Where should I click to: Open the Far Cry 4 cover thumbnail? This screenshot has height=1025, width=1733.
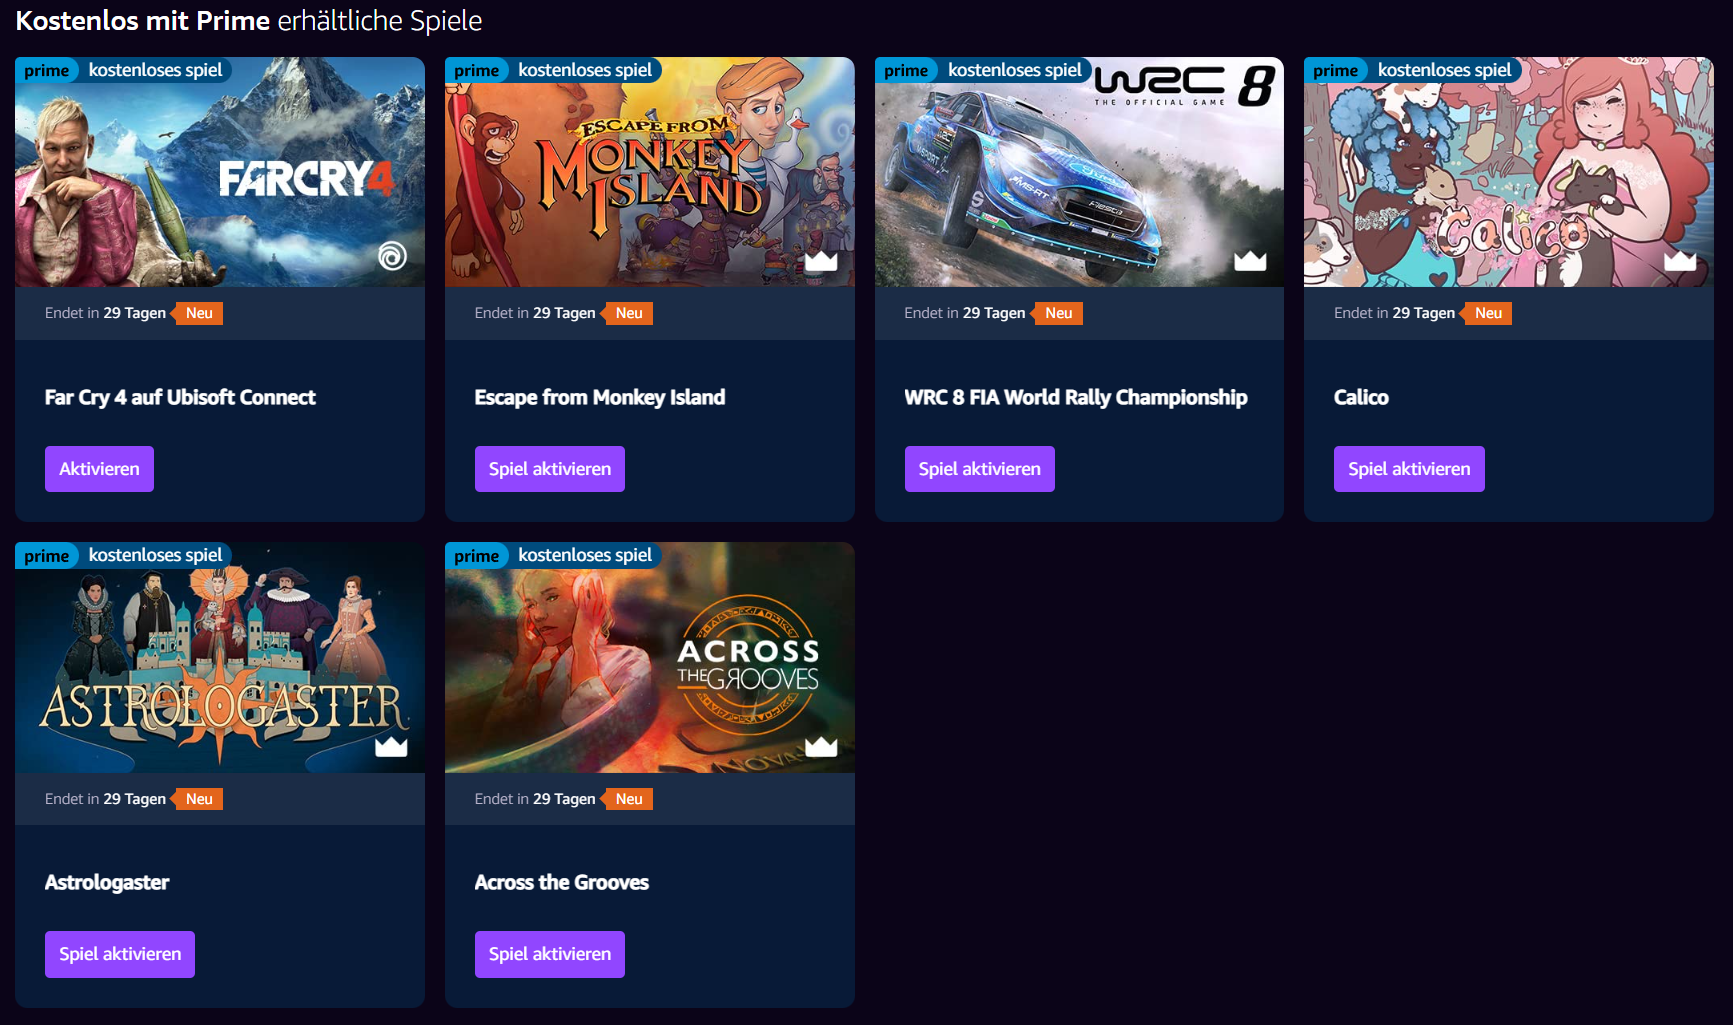[220, 172]
